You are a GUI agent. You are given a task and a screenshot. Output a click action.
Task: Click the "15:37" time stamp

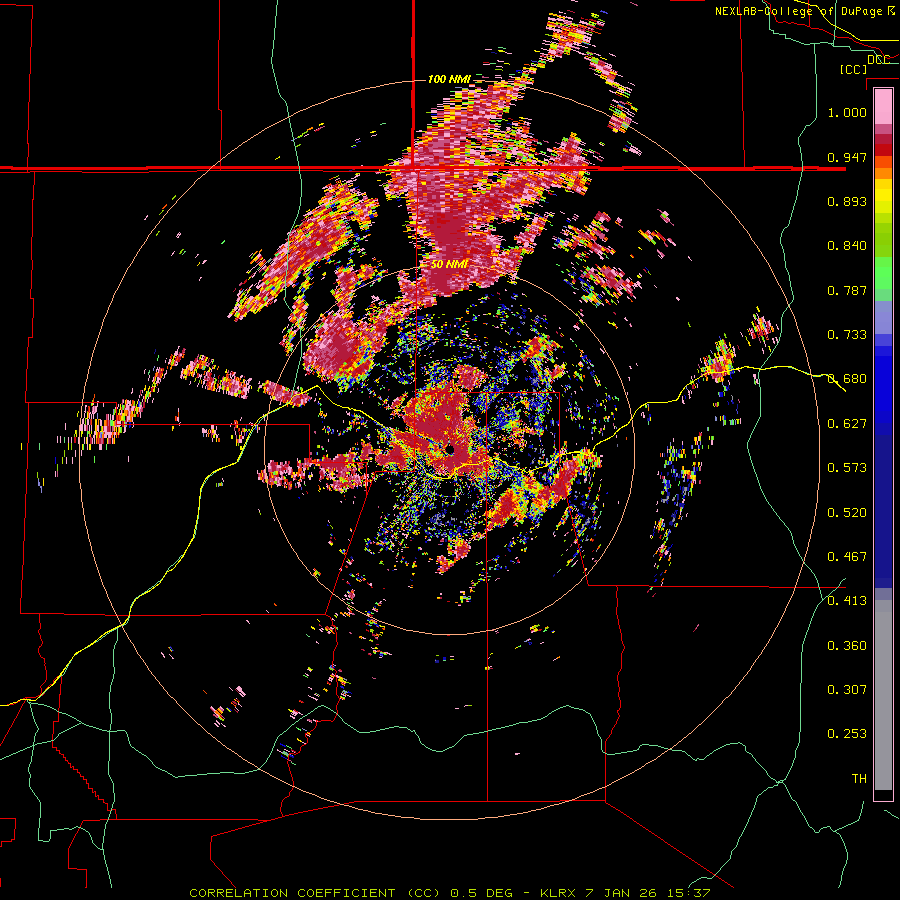(x=687, y=893)
